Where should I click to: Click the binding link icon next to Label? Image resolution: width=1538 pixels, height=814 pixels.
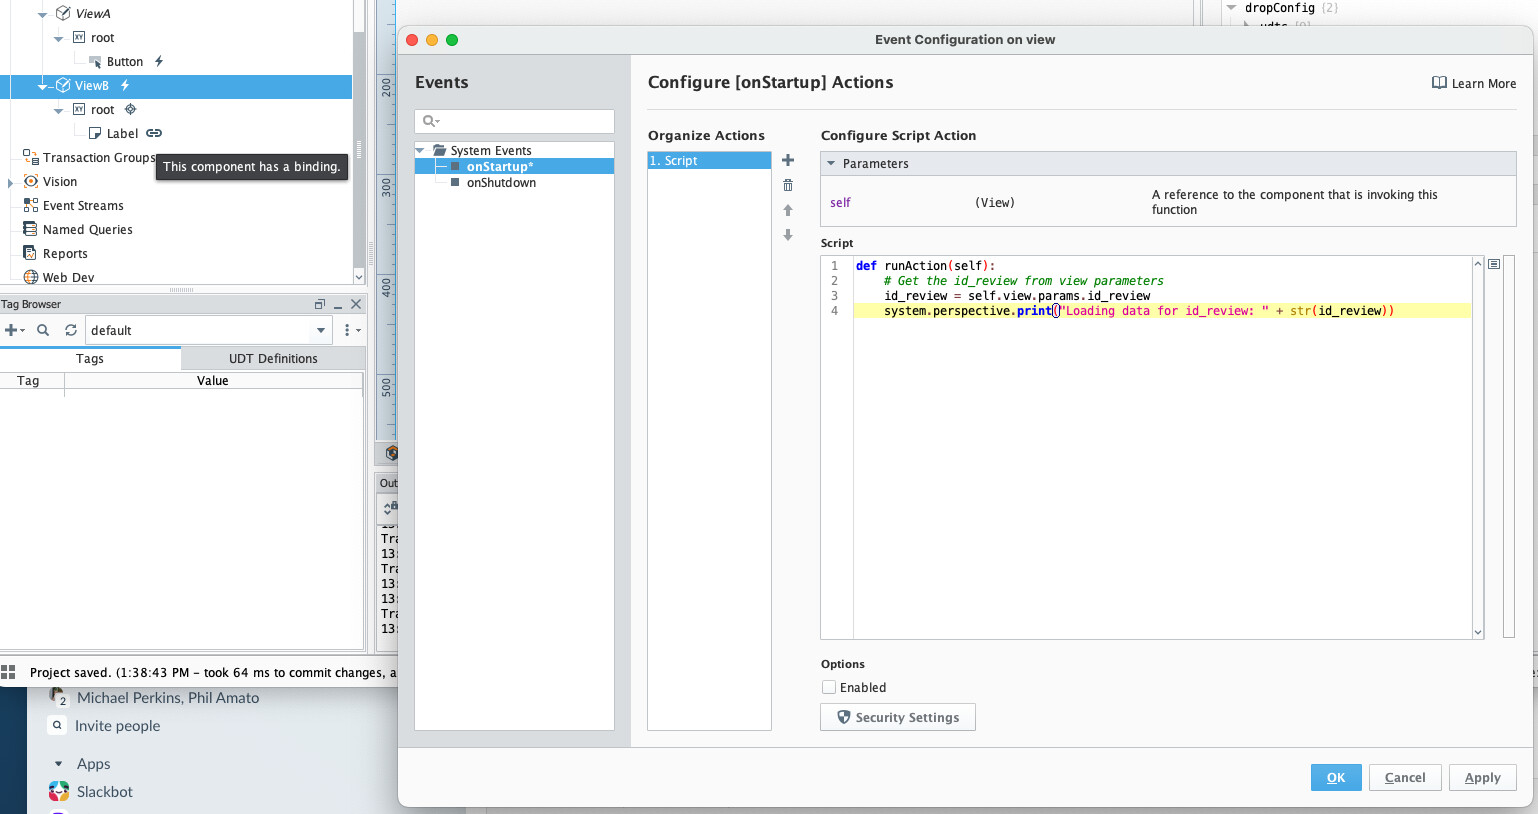pyautogui.click(x=154, y=133)
